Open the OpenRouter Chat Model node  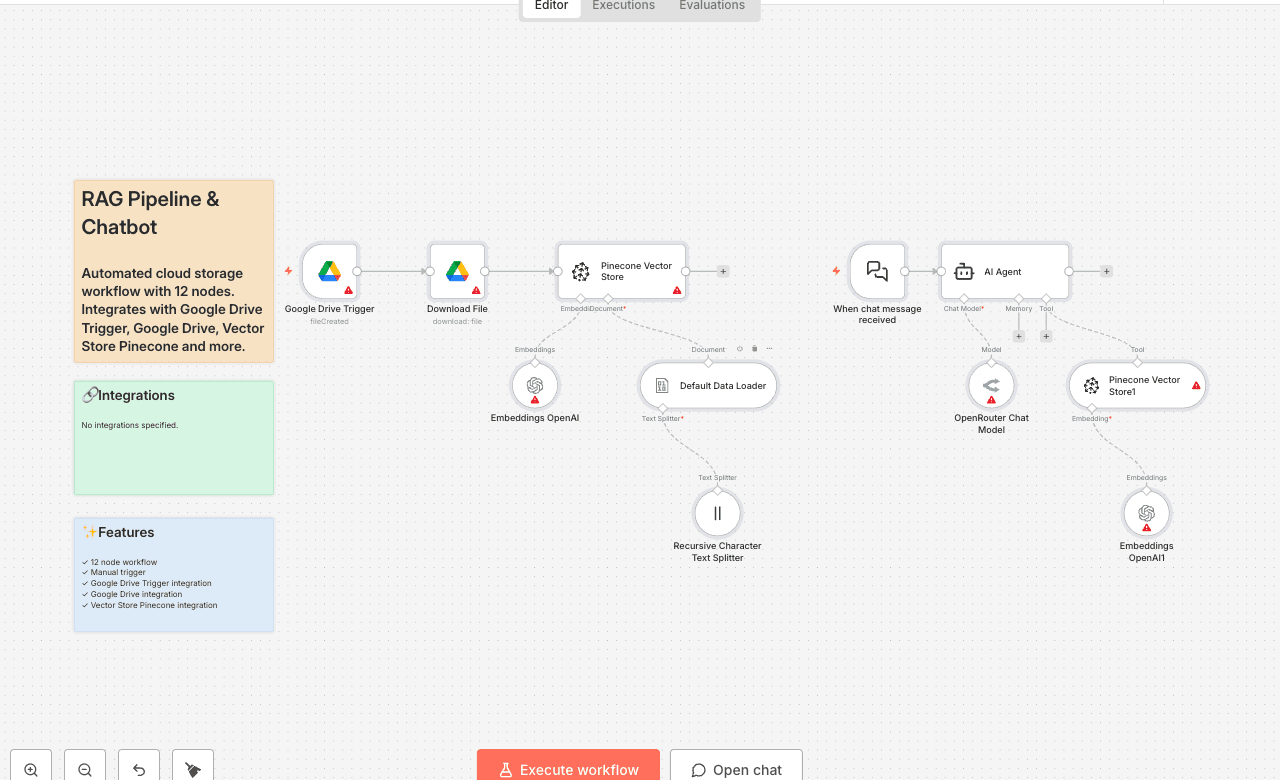991,385
